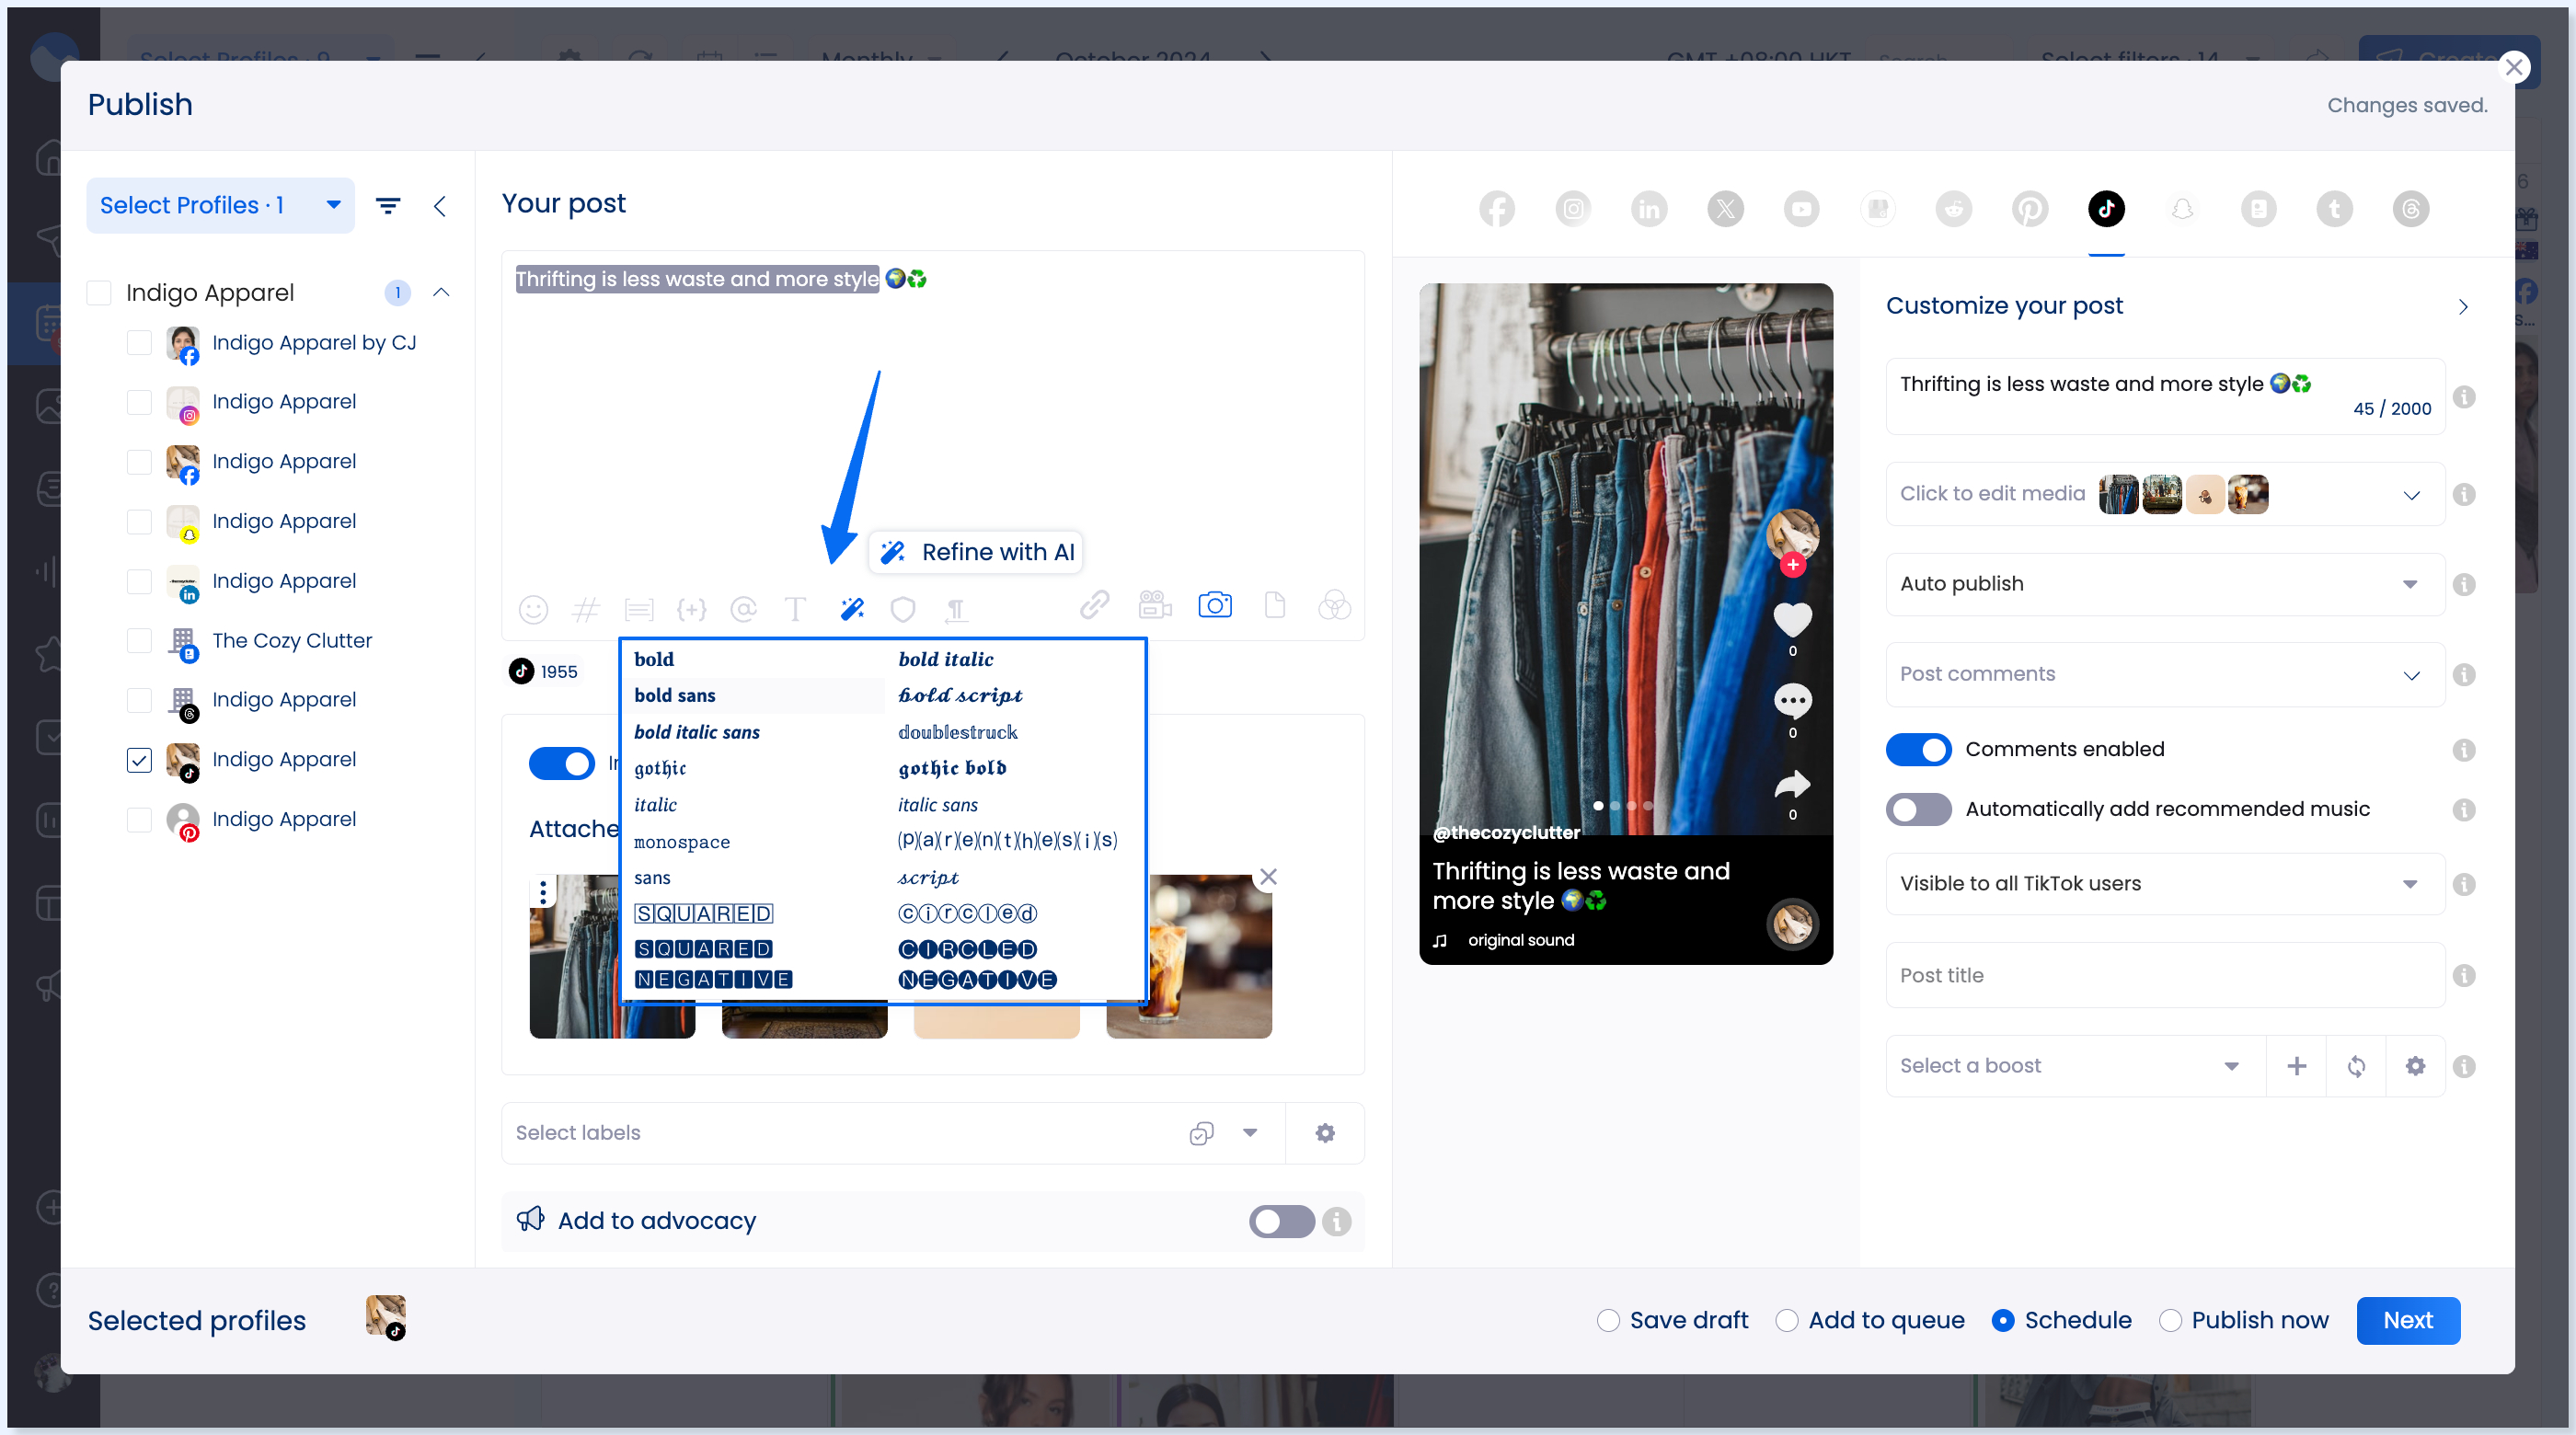Click the shield icon in post toolbar
Viewport: 2576px width, 1435px height.
coord(903,608)
